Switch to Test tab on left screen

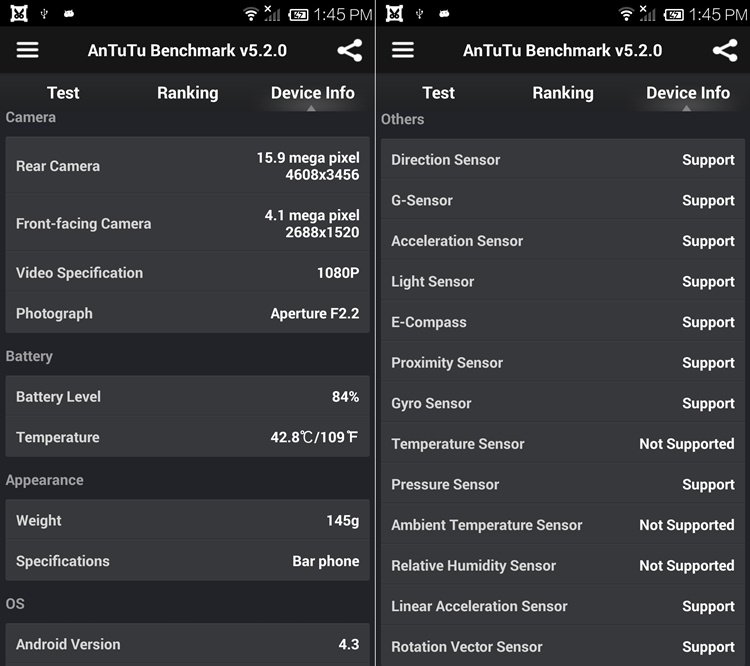point(63,93)
